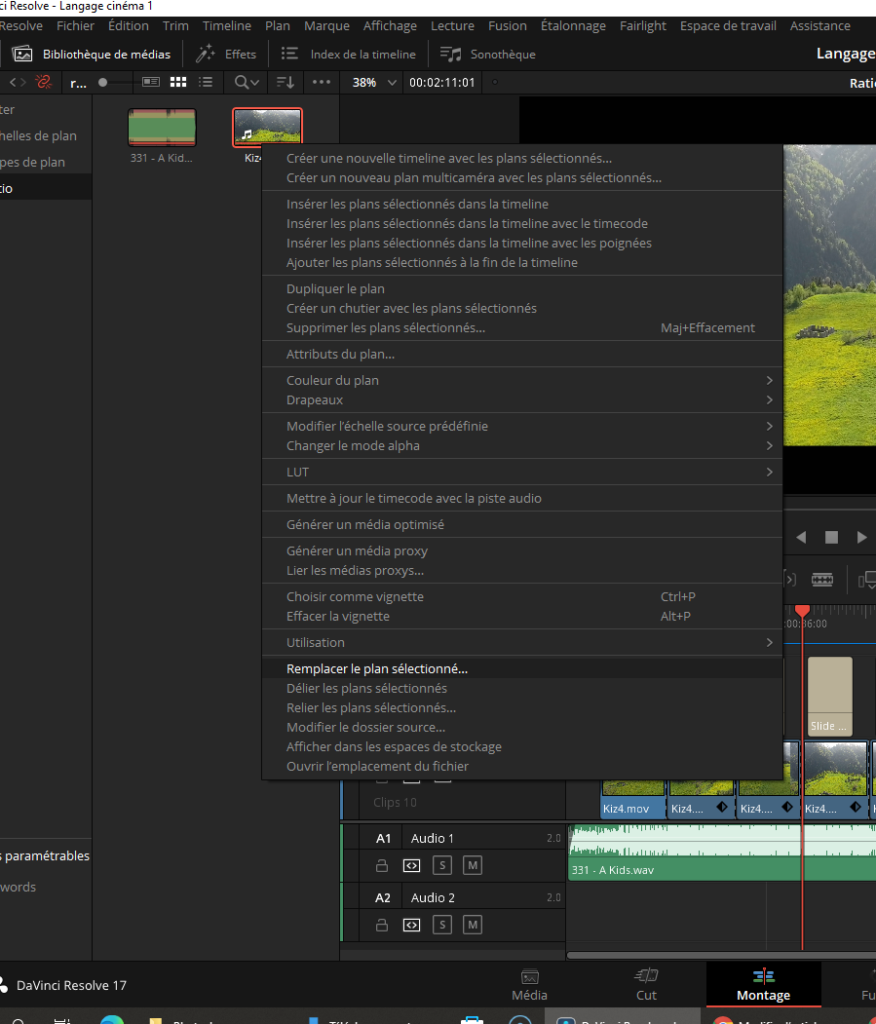Show the Index de la timeline

[x=347, y=54]
